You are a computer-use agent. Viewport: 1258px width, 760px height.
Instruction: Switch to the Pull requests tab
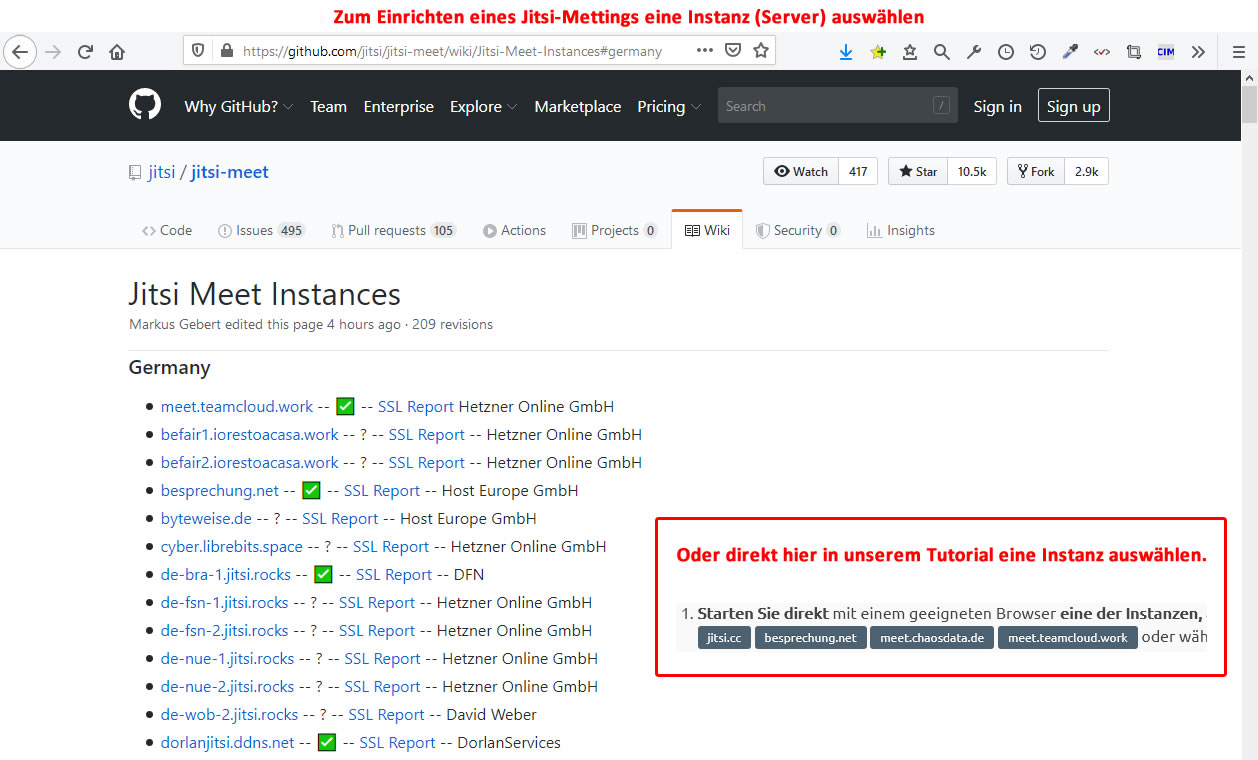(394, 230)
